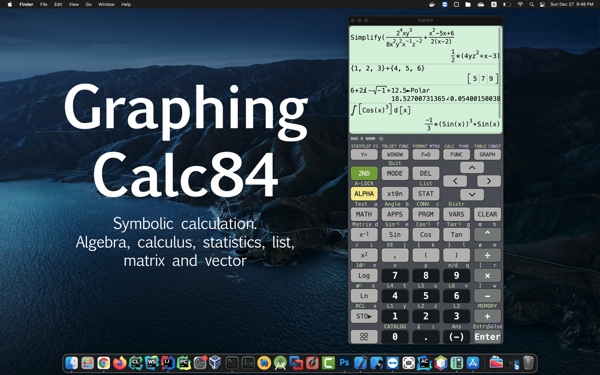This screenshot has width=600, height=375.
Task: Click the CLEAR key
Action: click(x=487, y=214)
